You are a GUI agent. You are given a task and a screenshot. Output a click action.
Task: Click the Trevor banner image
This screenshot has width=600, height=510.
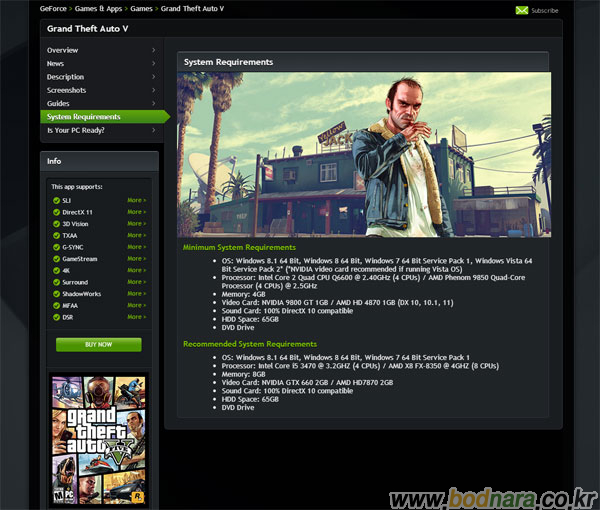(x=364, y=155)
